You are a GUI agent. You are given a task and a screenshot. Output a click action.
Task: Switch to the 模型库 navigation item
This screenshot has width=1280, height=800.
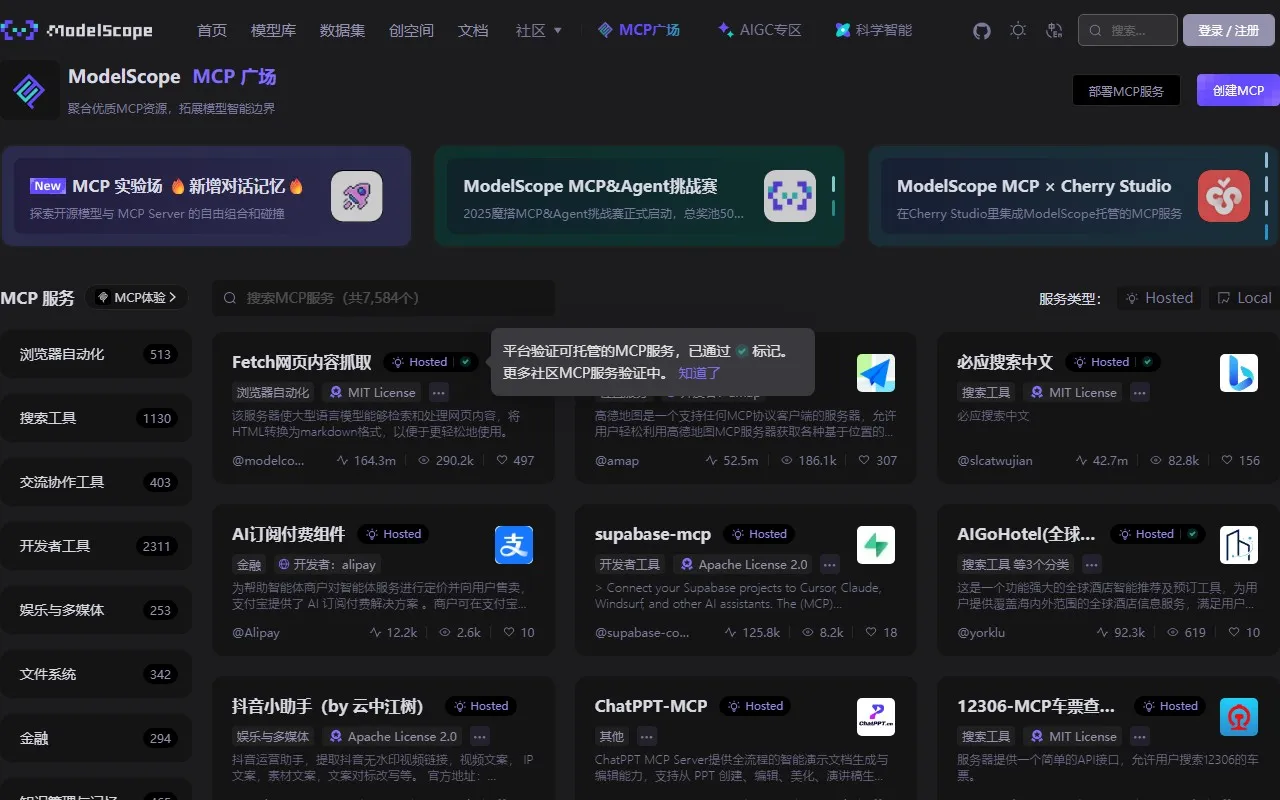(273, 30)
